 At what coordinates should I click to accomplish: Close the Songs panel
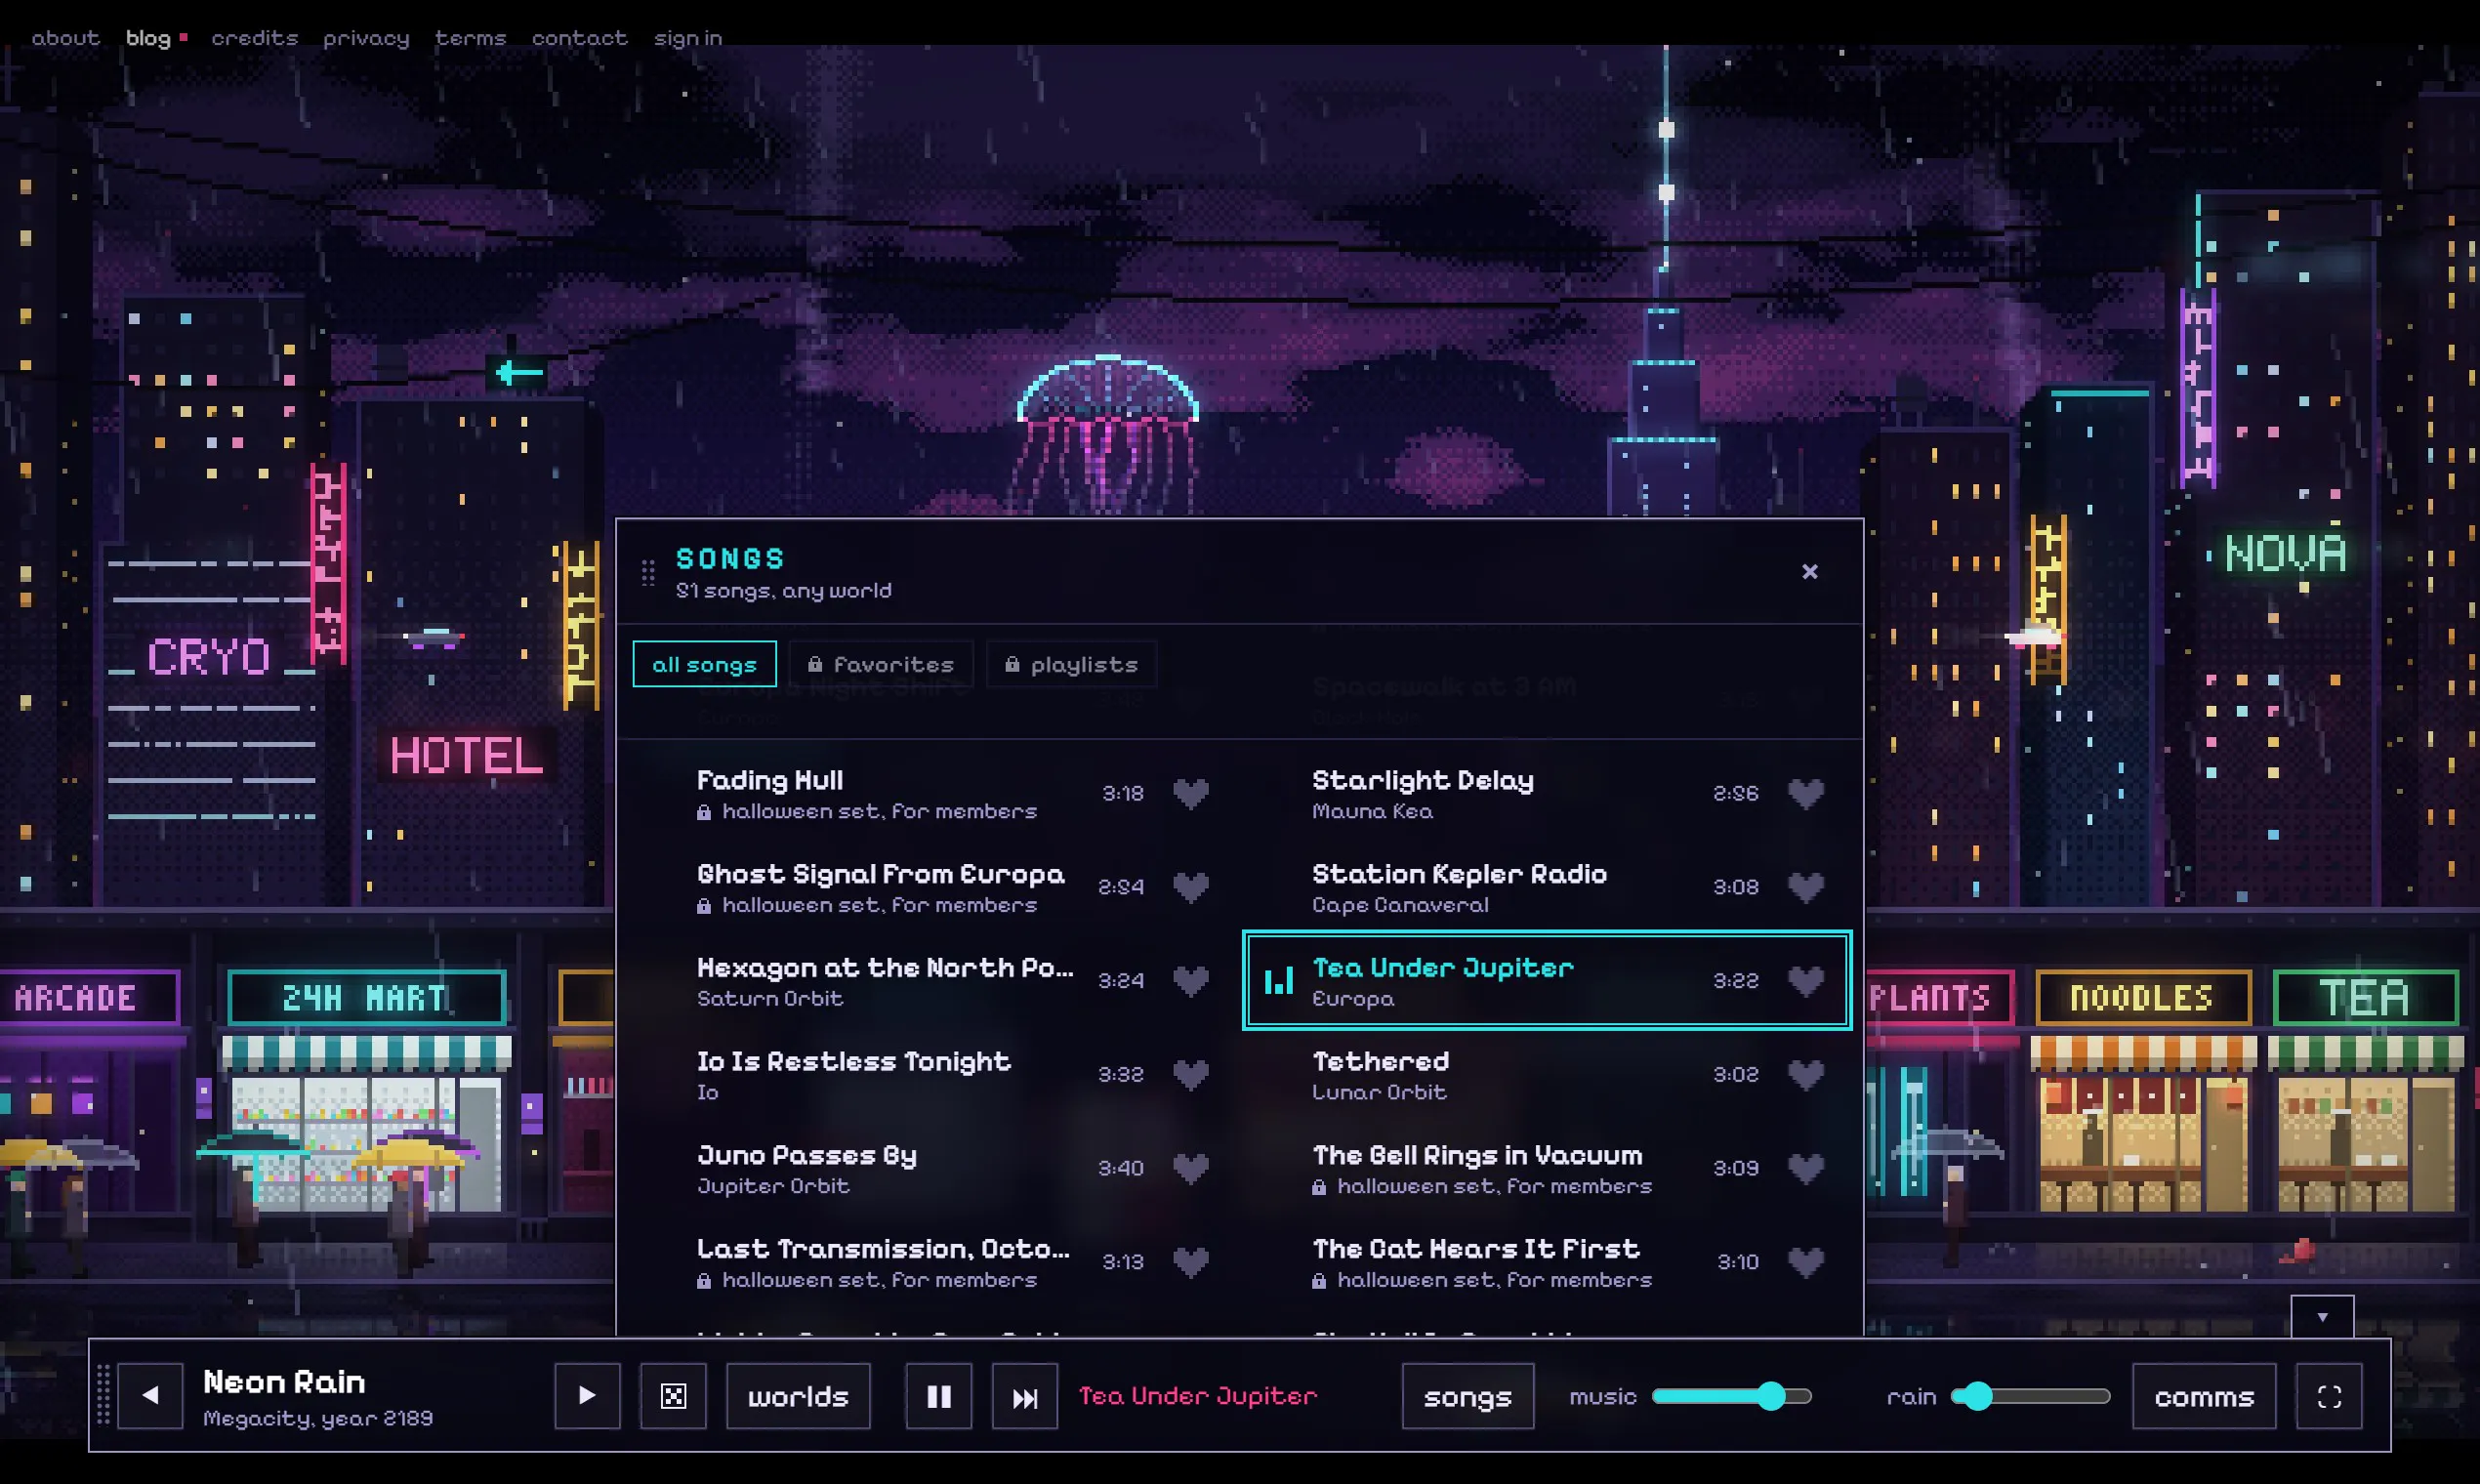[1810, 572]
